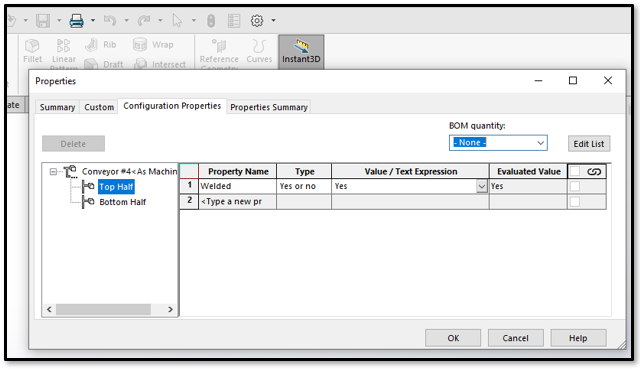This screenshot has height=369, width=640.
Task: Click the Property Name column header
Action: click(x=238, y=171)
